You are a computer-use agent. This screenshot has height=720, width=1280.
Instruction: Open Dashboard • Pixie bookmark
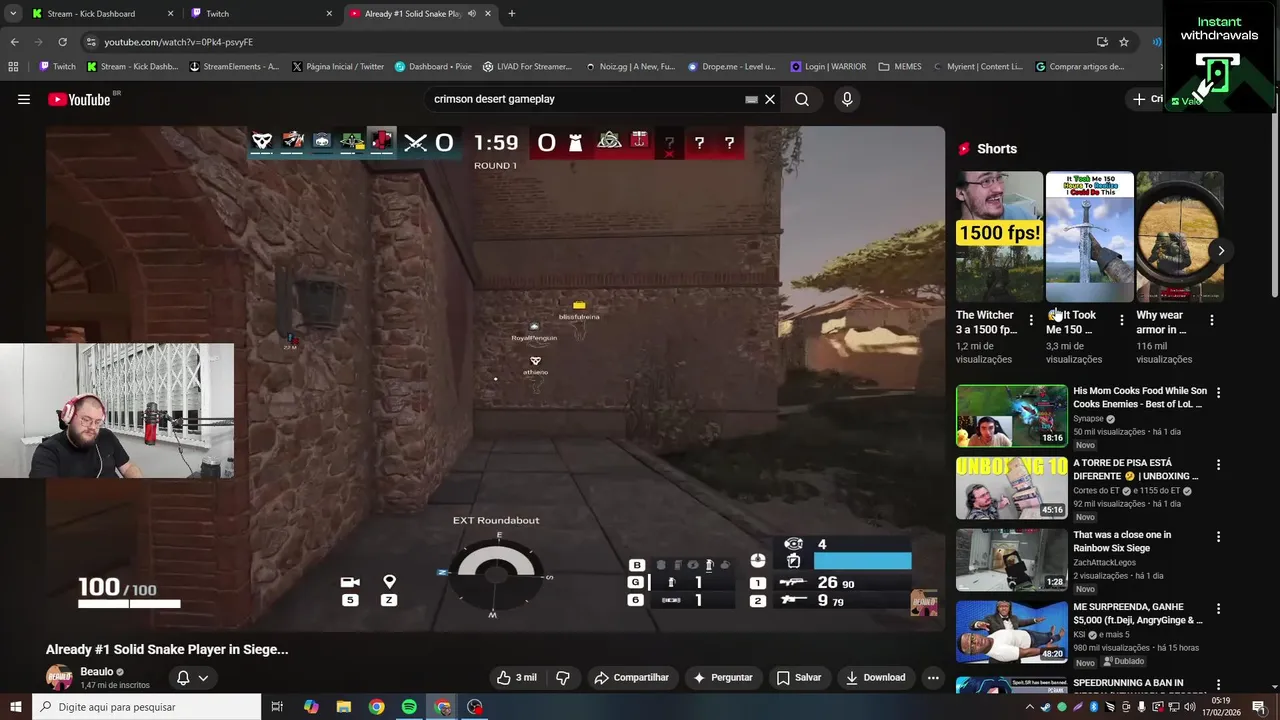pos(433,67)
